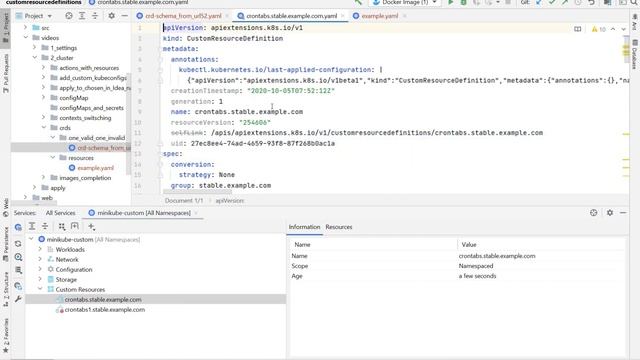Open Project panel settings gear
The image size is (640, 360).
pos(111,16)
